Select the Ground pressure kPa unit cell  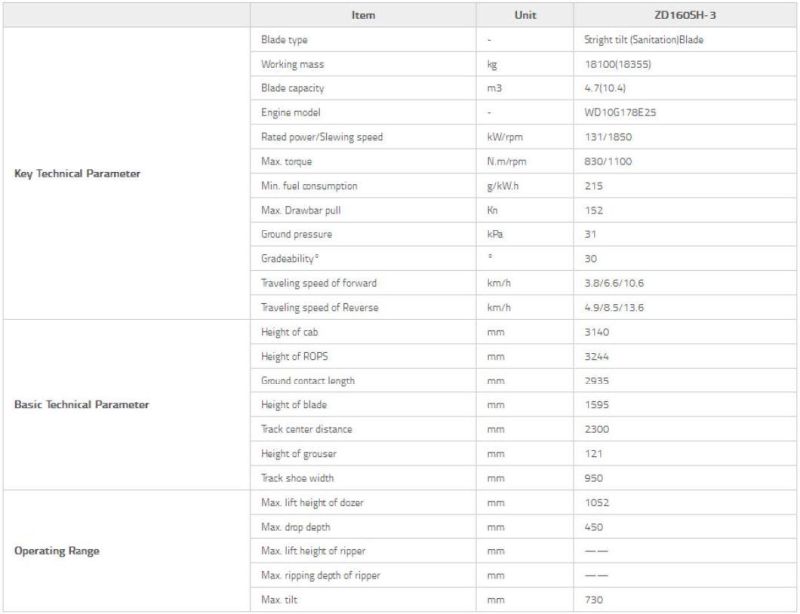point(493,234)
